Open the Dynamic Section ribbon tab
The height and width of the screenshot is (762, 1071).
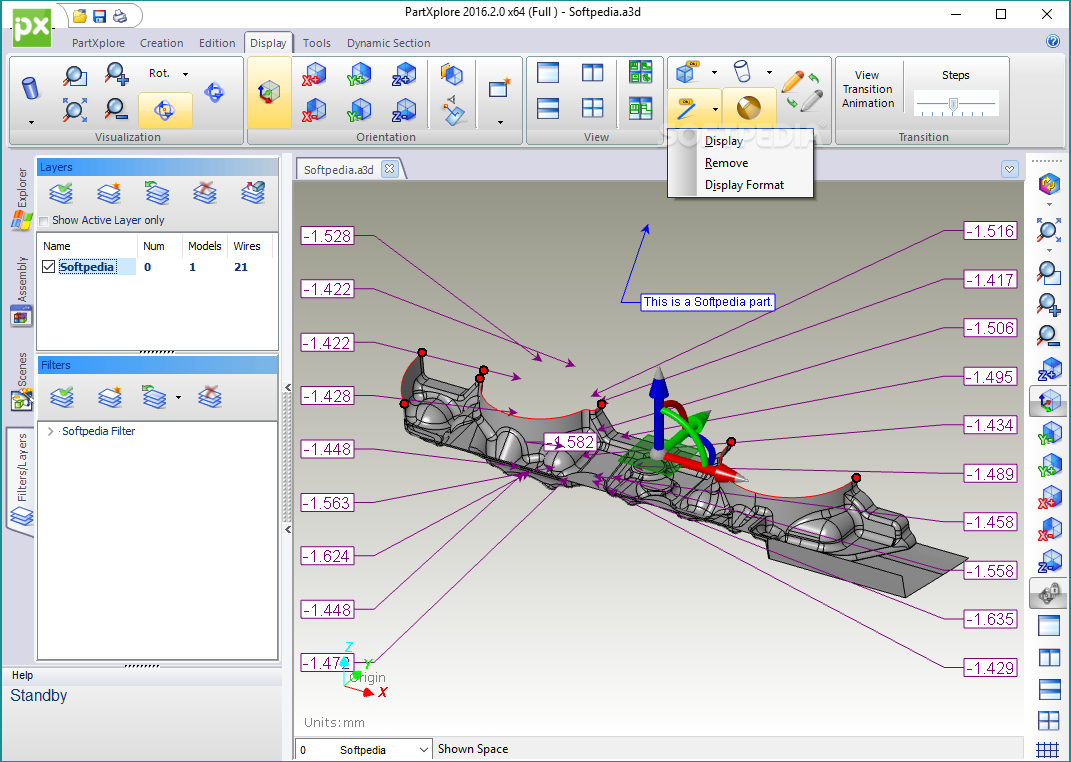tap(389, 43)
